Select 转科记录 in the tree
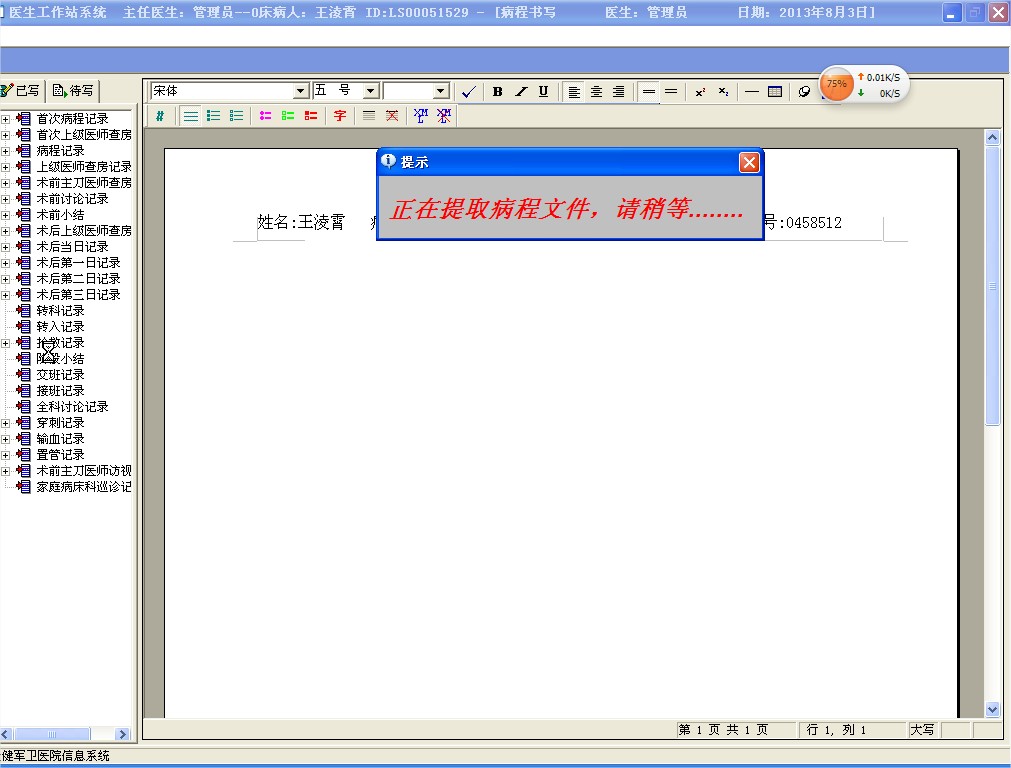 (x=60, y=311)
